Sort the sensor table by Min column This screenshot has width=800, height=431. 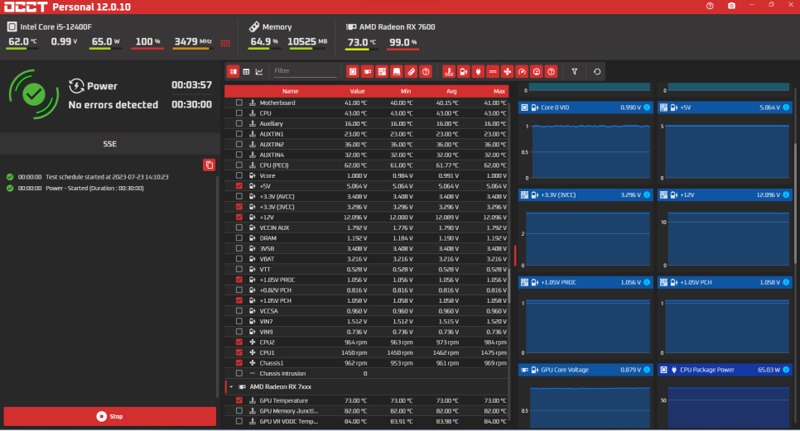click(x=406, y=91)
